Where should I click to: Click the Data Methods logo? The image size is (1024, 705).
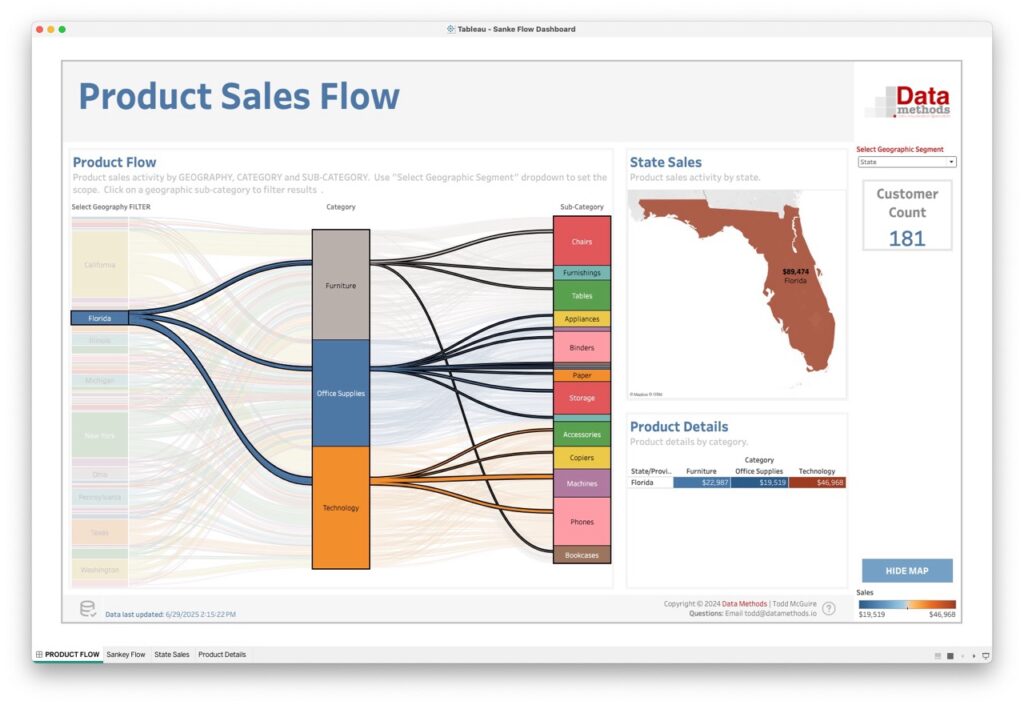(x=907, y=101)
